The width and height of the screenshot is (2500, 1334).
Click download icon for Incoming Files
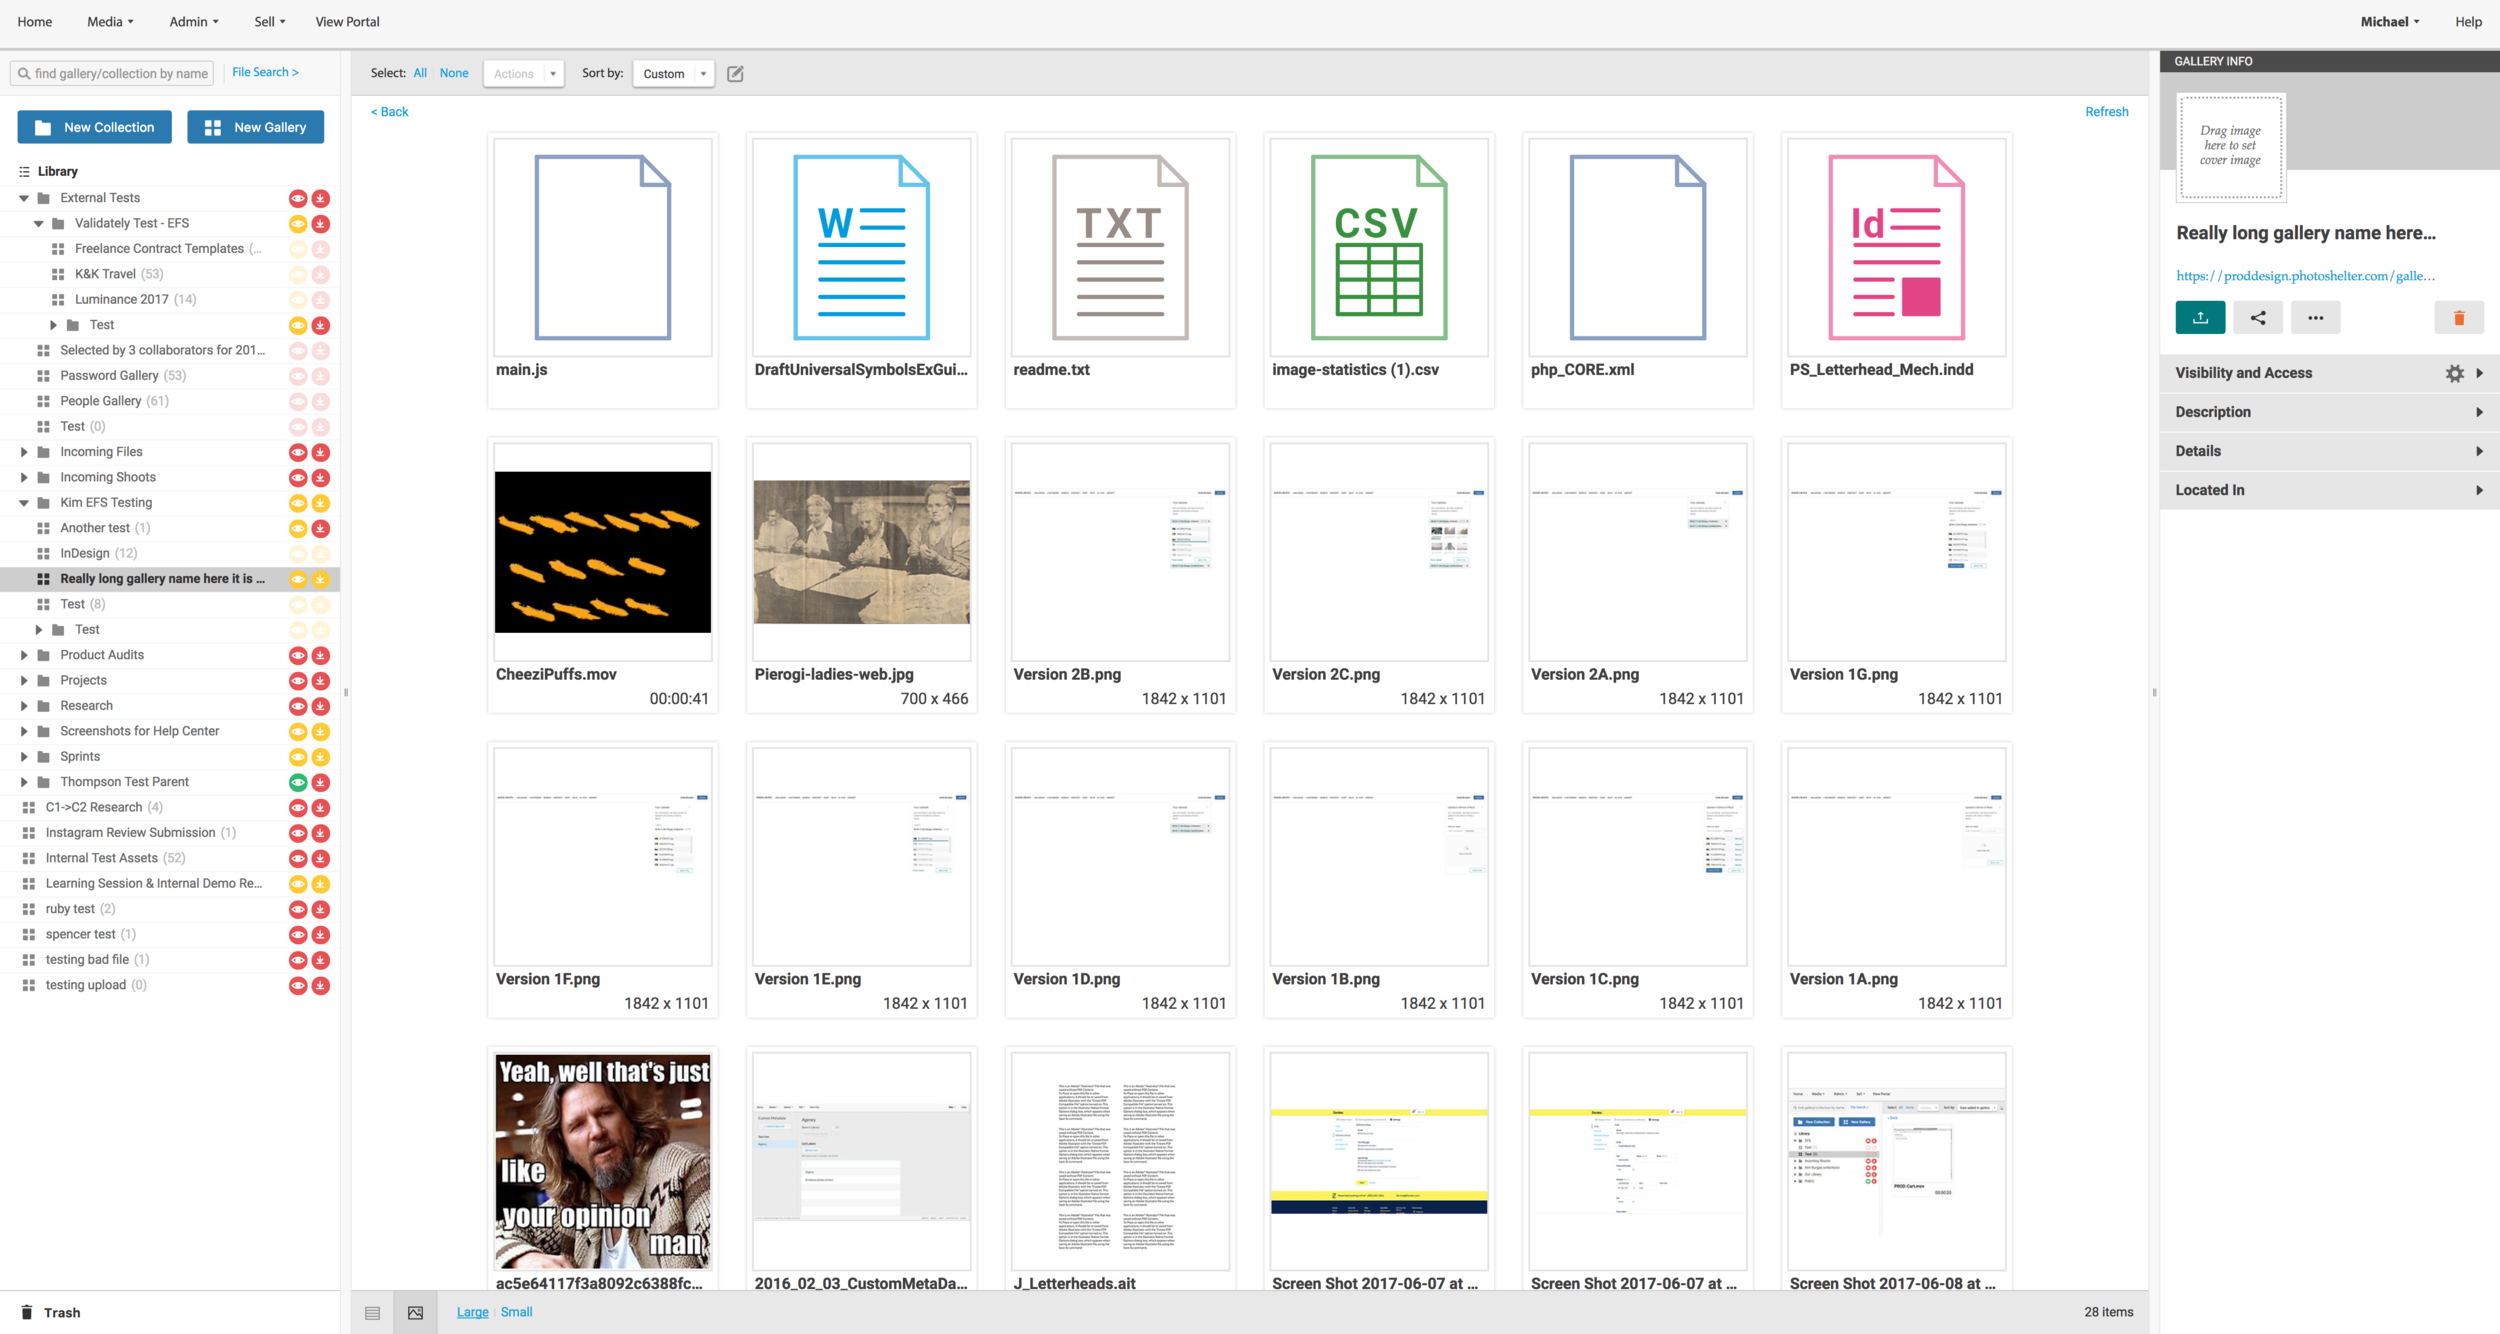click(x=320, y=453)
